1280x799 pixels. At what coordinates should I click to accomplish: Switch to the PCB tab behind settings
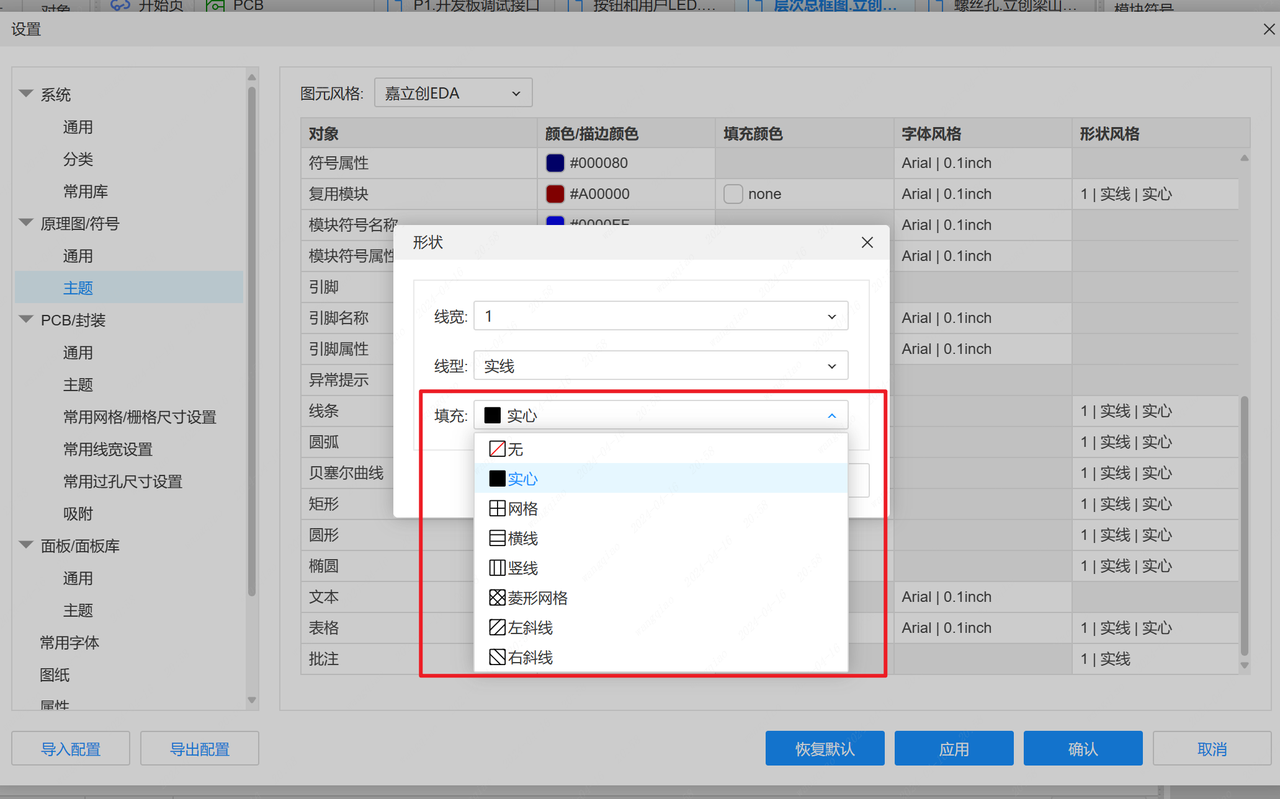click(236, 6)
